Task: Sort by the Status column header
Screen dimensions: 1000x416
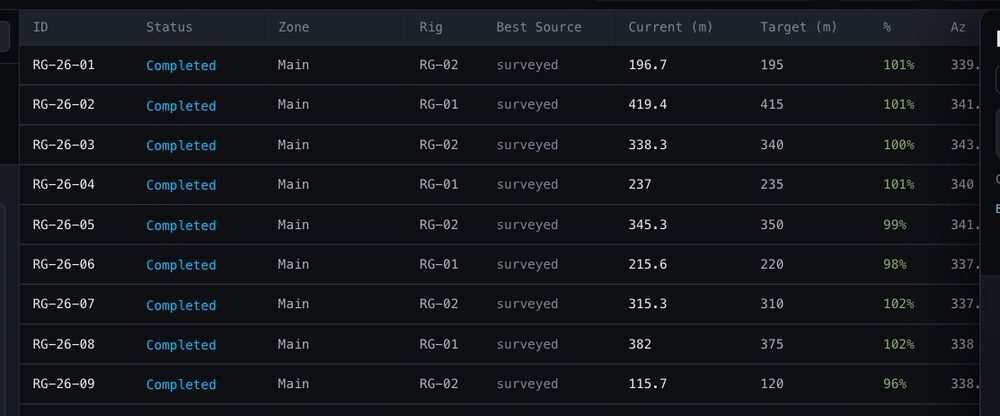Action: click(169, 27)
